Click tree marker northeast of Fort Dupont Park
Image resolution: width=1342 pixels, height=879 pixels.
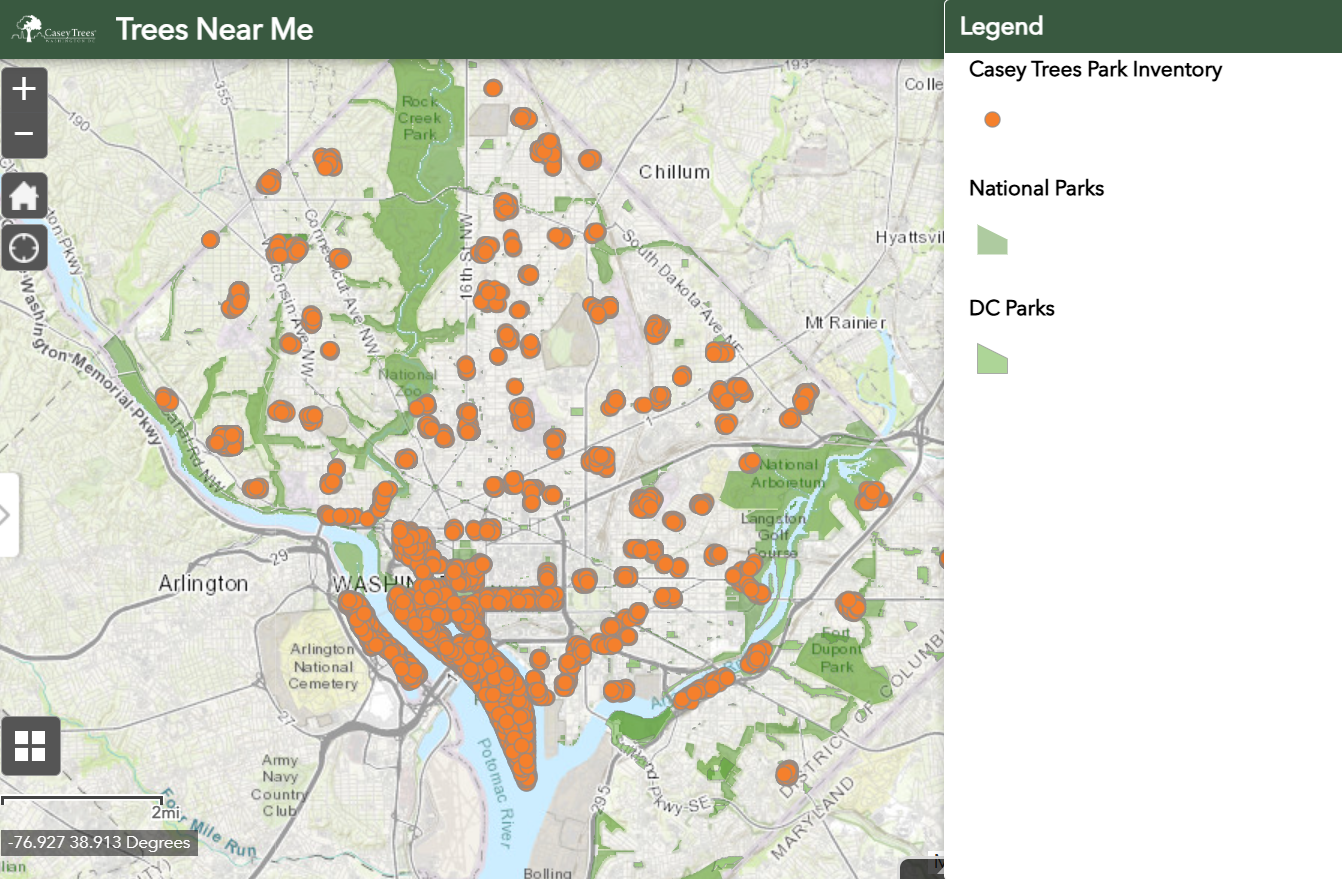[850, 605]
